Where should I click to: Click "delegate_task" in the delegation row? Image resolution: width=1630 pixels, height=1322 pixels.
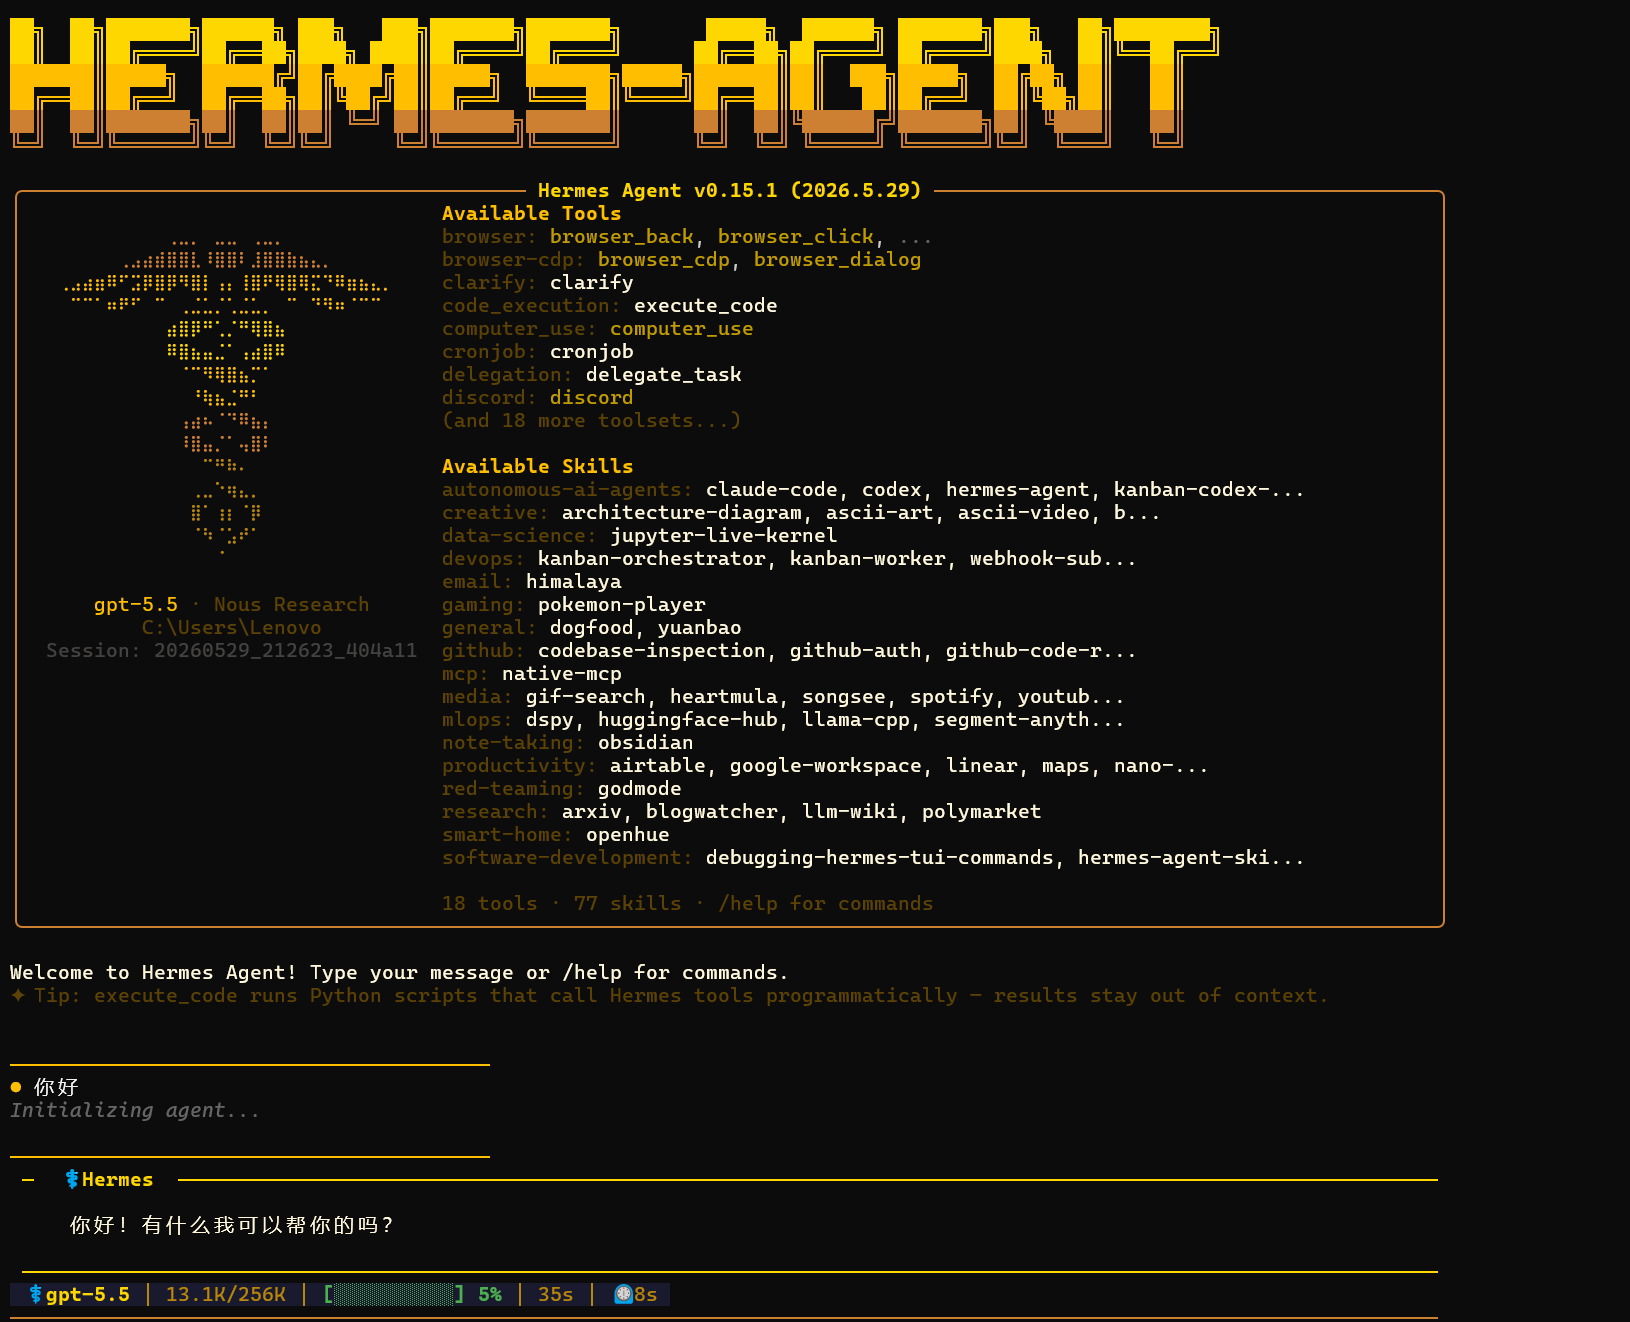pos(664,375)
